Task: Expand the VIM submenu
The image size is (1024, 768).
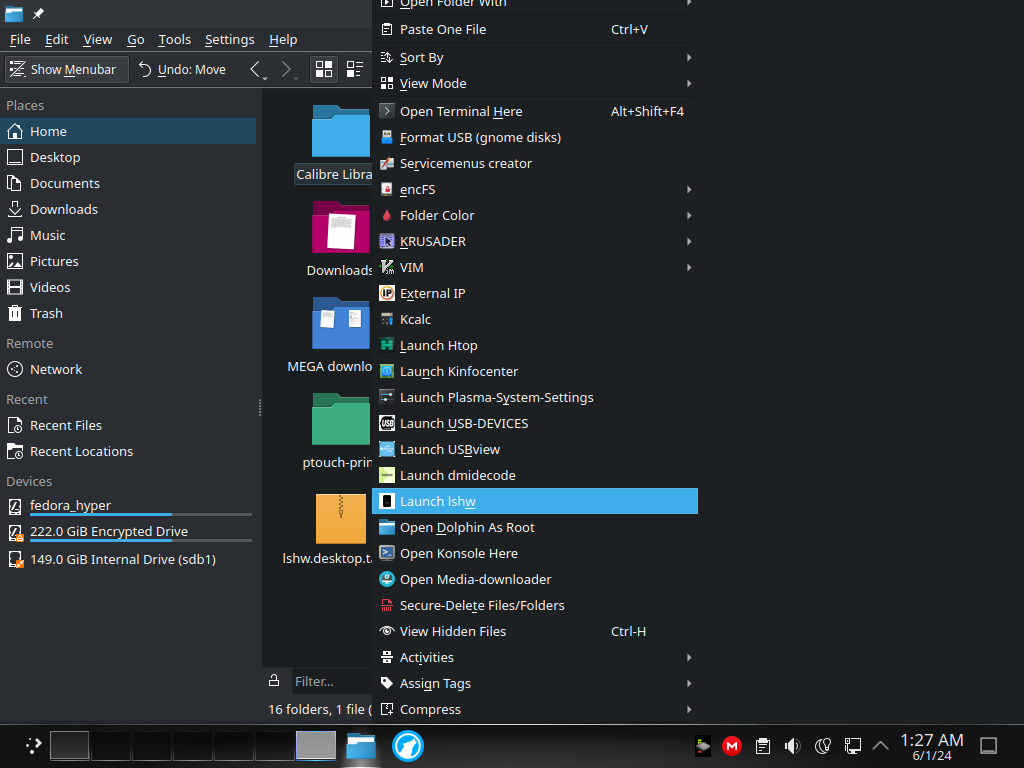Action: pyautogui.click(x=534, y=267)
